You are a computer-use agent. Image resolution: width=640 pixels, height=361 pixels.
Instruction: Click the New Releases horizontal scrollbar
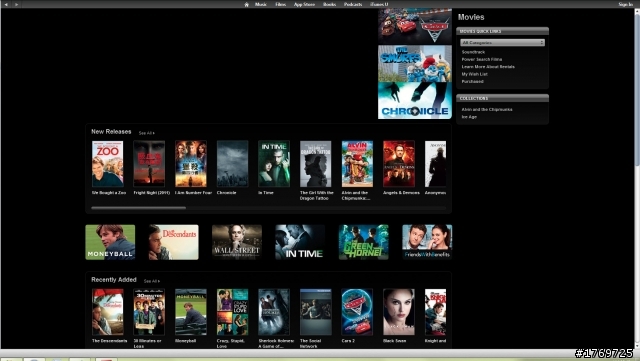139,208
